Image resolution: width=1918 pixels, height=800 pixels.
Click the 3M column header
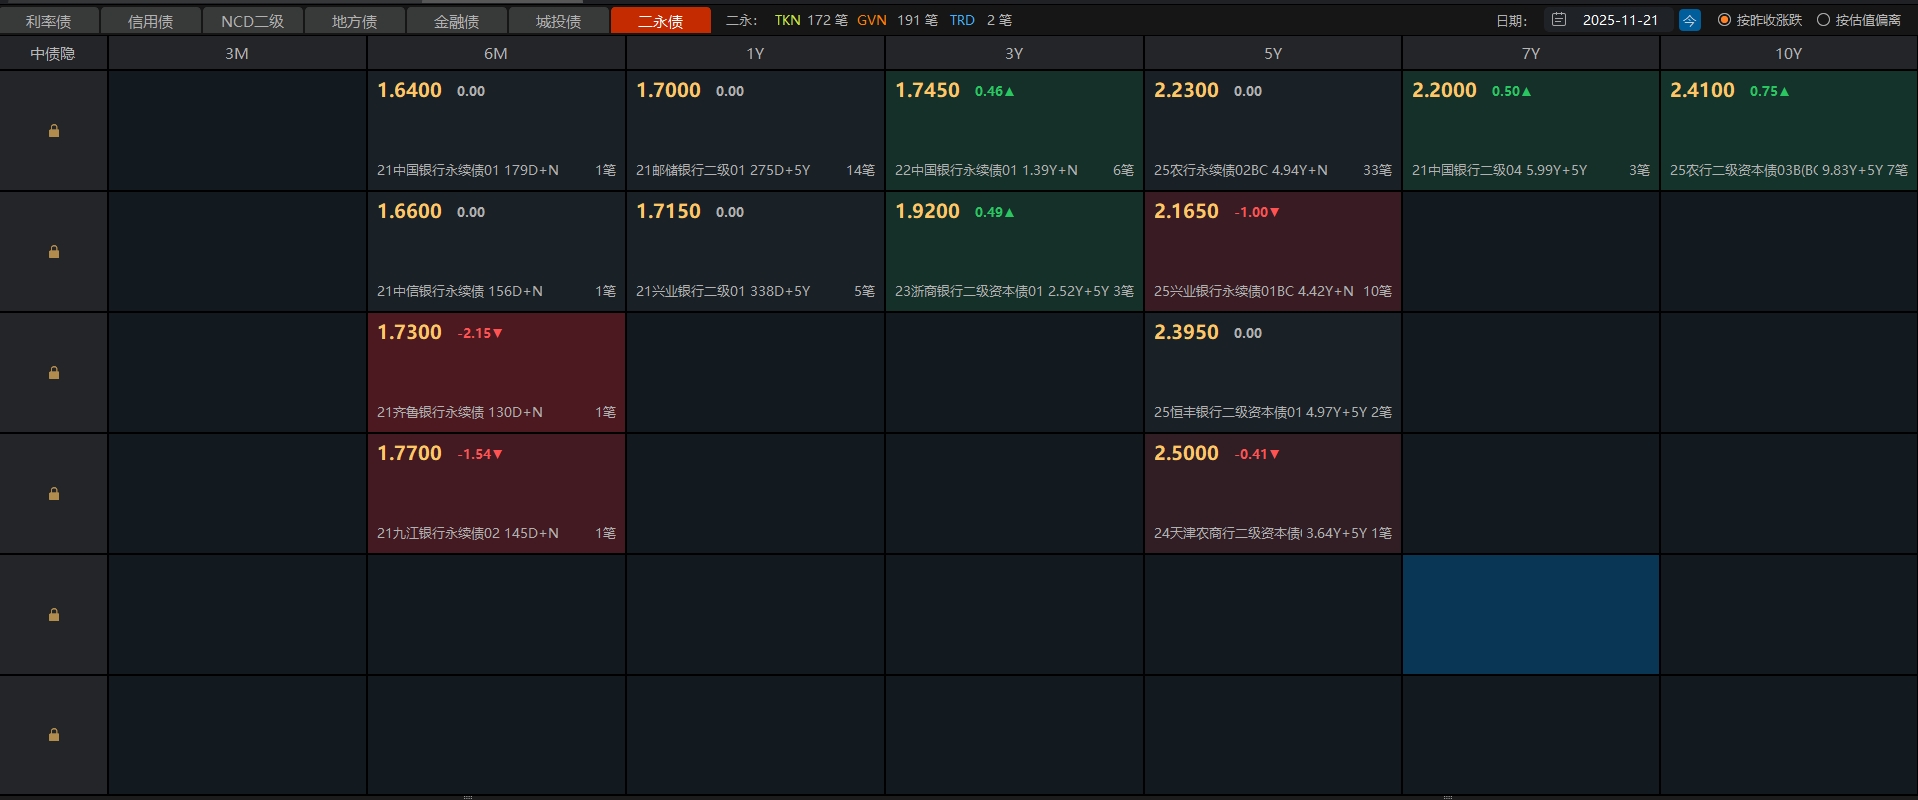tap(237, 54)
